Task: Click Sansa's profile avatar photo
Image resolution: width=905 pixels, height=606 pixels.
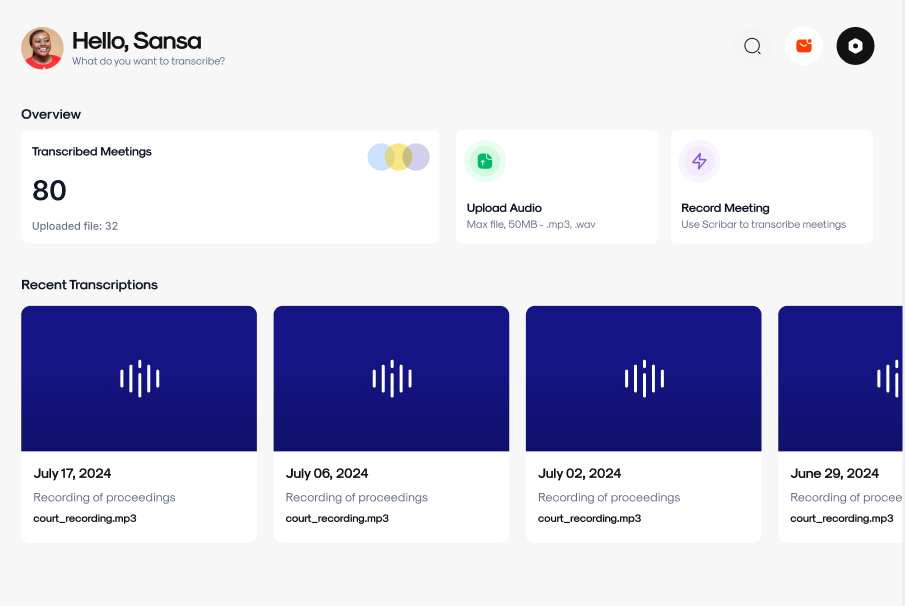Action: 42,47
